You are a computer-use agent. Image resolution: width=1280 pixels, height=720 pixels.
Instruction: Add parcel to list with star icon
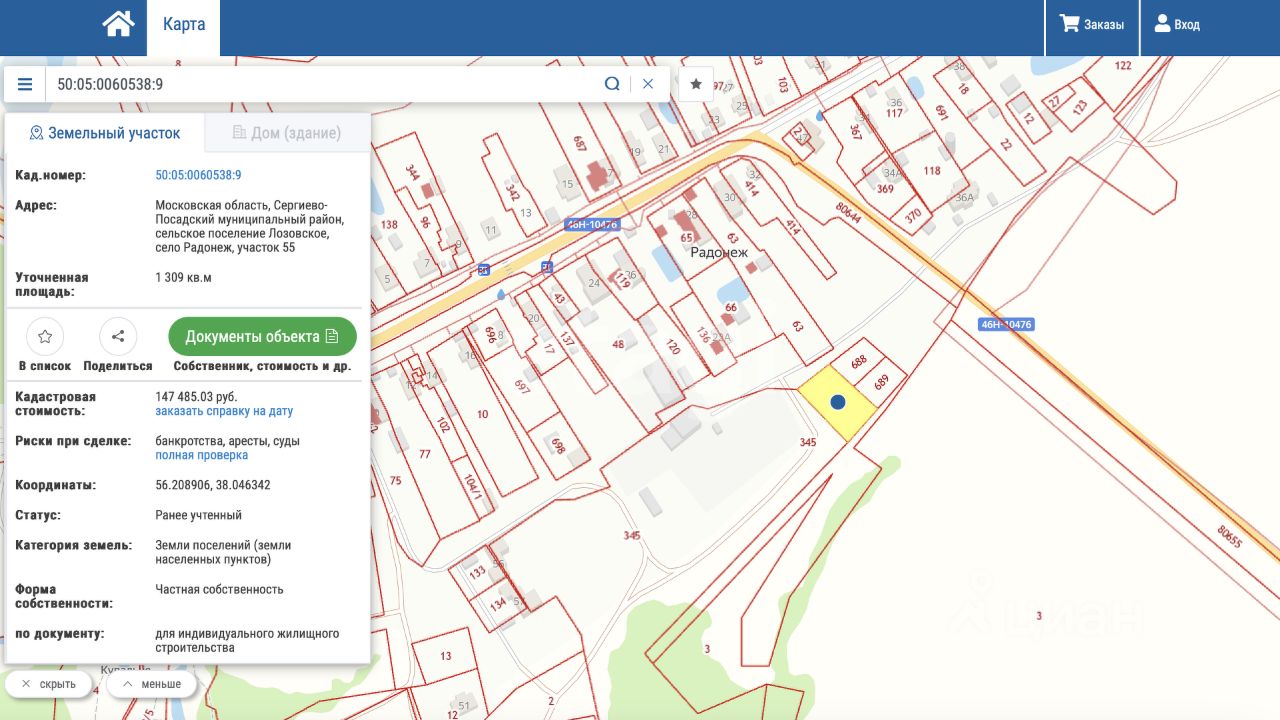[45, 337]
